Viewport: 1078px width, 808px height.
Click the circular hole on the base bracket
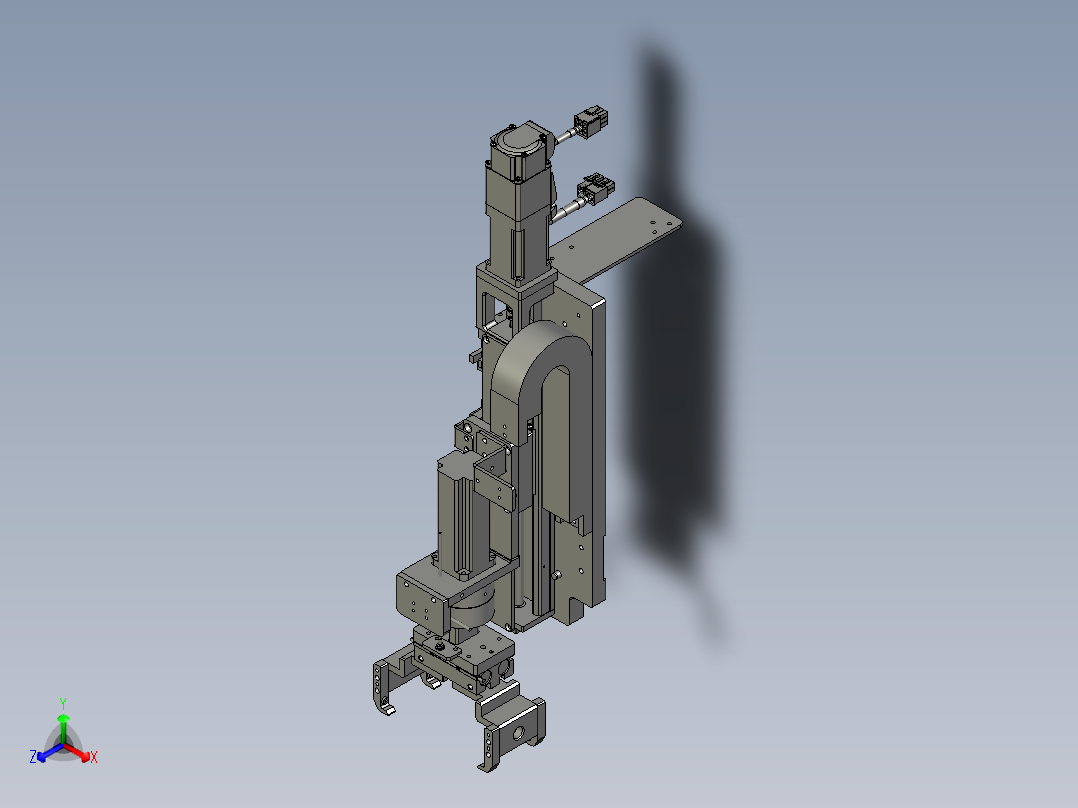coord(518,734)
